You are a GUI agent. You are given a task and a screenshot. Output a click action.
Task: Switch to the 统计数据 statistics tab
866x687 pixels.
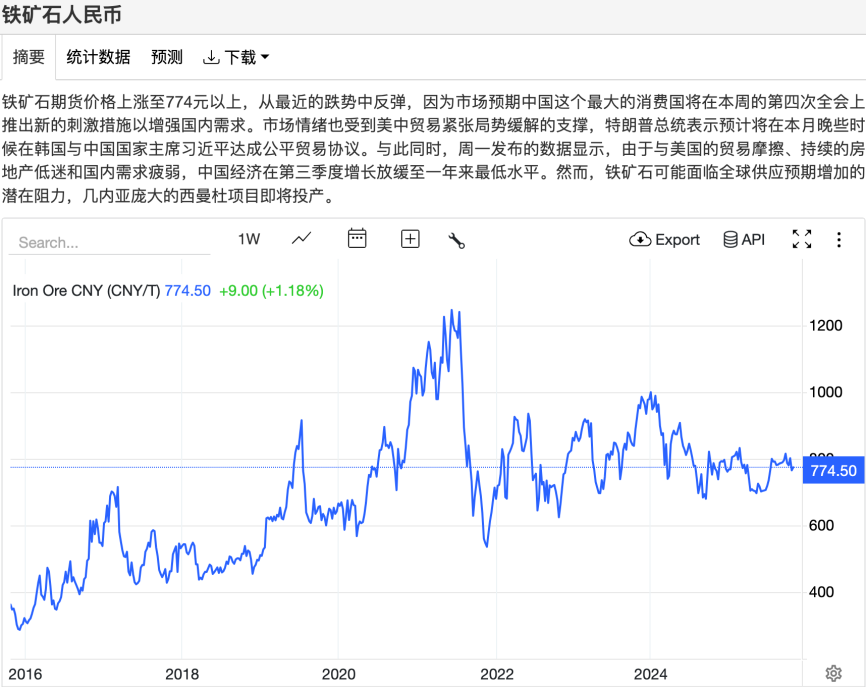tap(98, 57)
